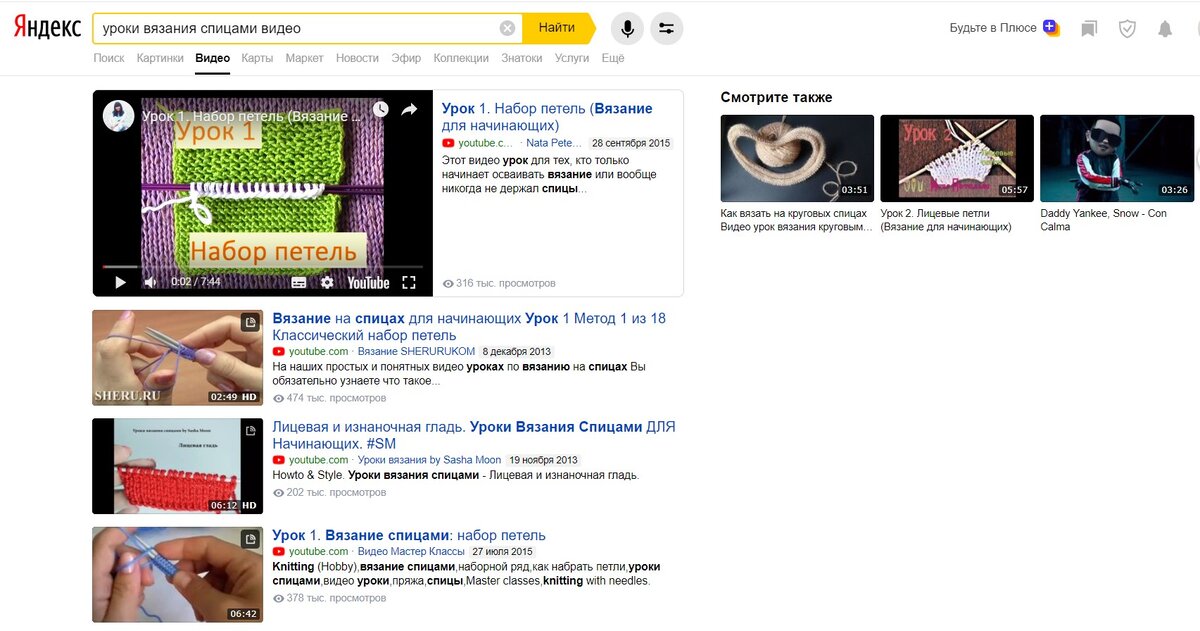1200x631 pixels.
Task: Click the Плюс badge icon
Action: pos(1050,27)
